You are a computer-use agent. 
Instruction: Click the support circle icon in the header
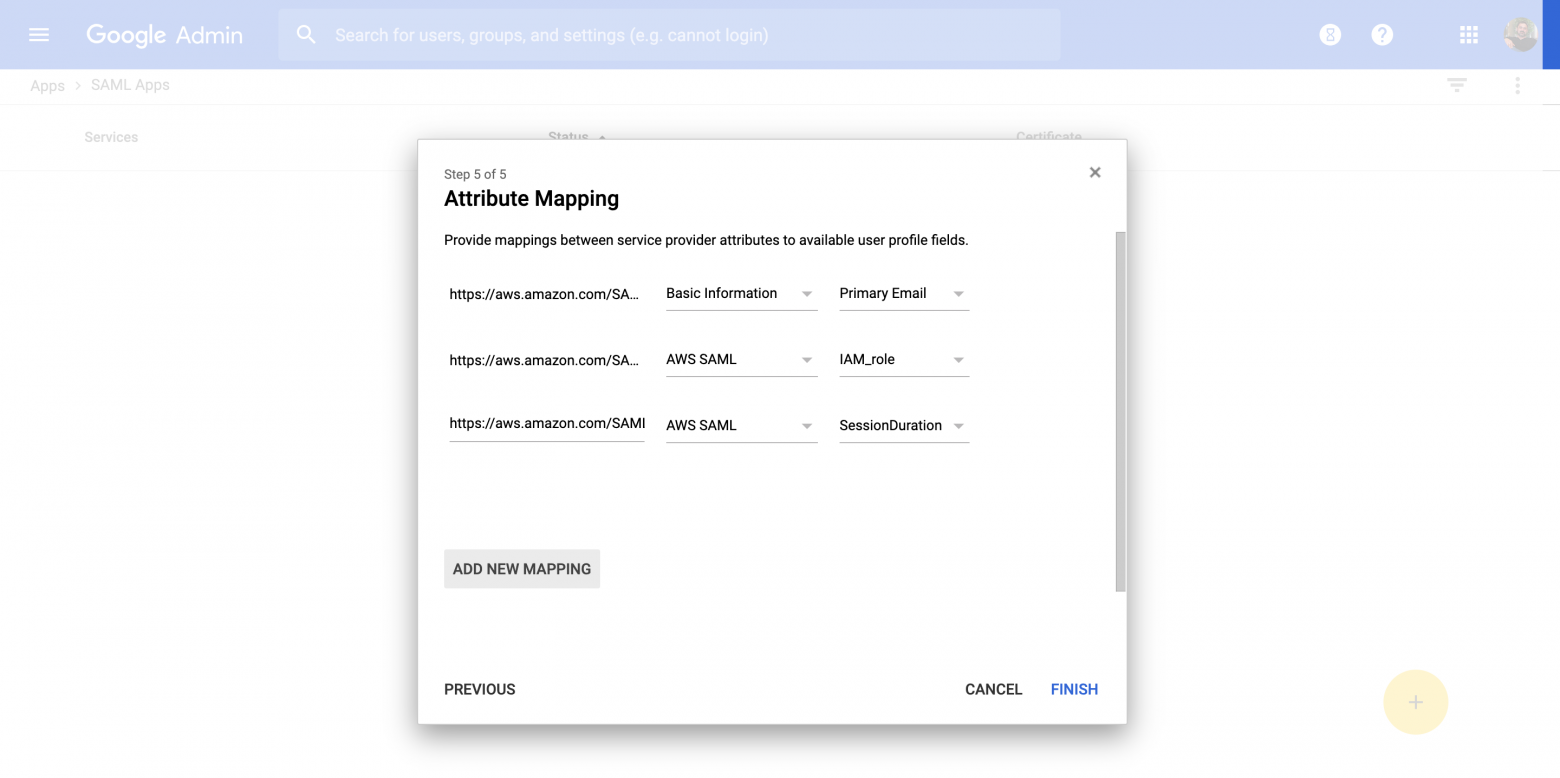pyautogui.click(x=1330, y=34)
